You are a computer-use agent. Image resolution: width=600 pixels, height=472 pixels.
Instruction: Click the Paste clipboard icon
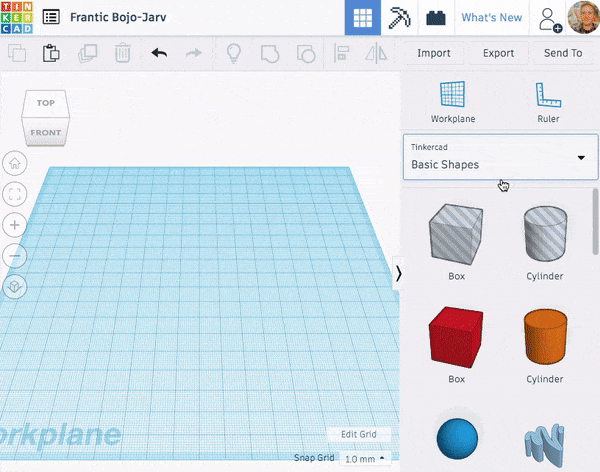51,53
